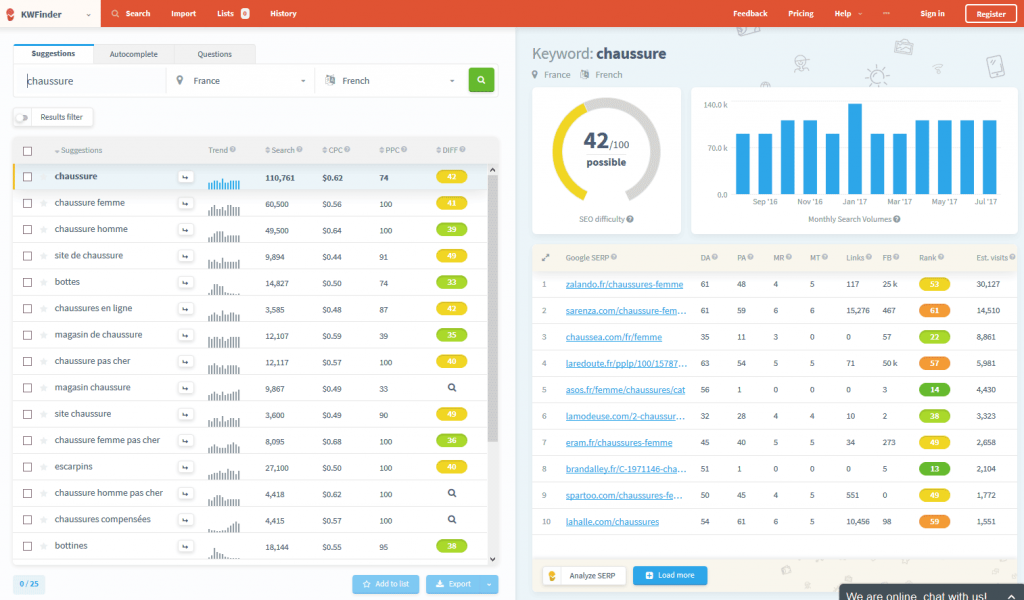Click the green 14 rank badge for asos
Screen dimensions: 1024x600
point(934,390)
